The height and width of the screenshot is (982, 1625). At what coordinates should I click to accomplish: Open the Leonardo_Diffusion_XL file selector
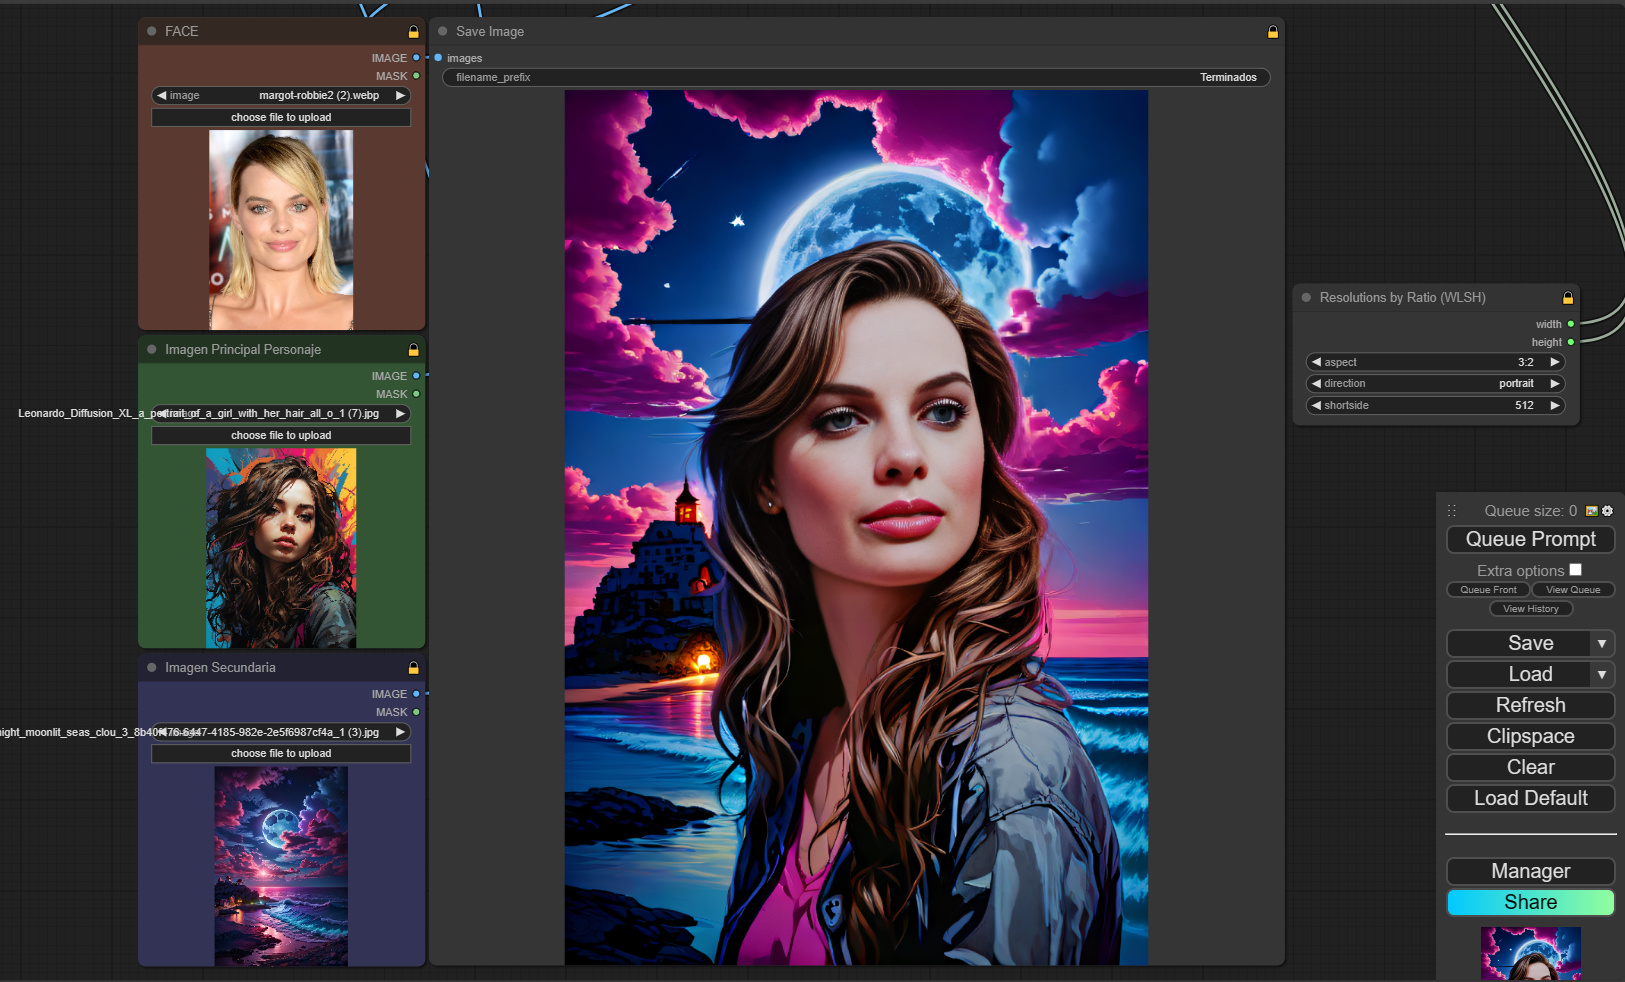pos(281,414)
